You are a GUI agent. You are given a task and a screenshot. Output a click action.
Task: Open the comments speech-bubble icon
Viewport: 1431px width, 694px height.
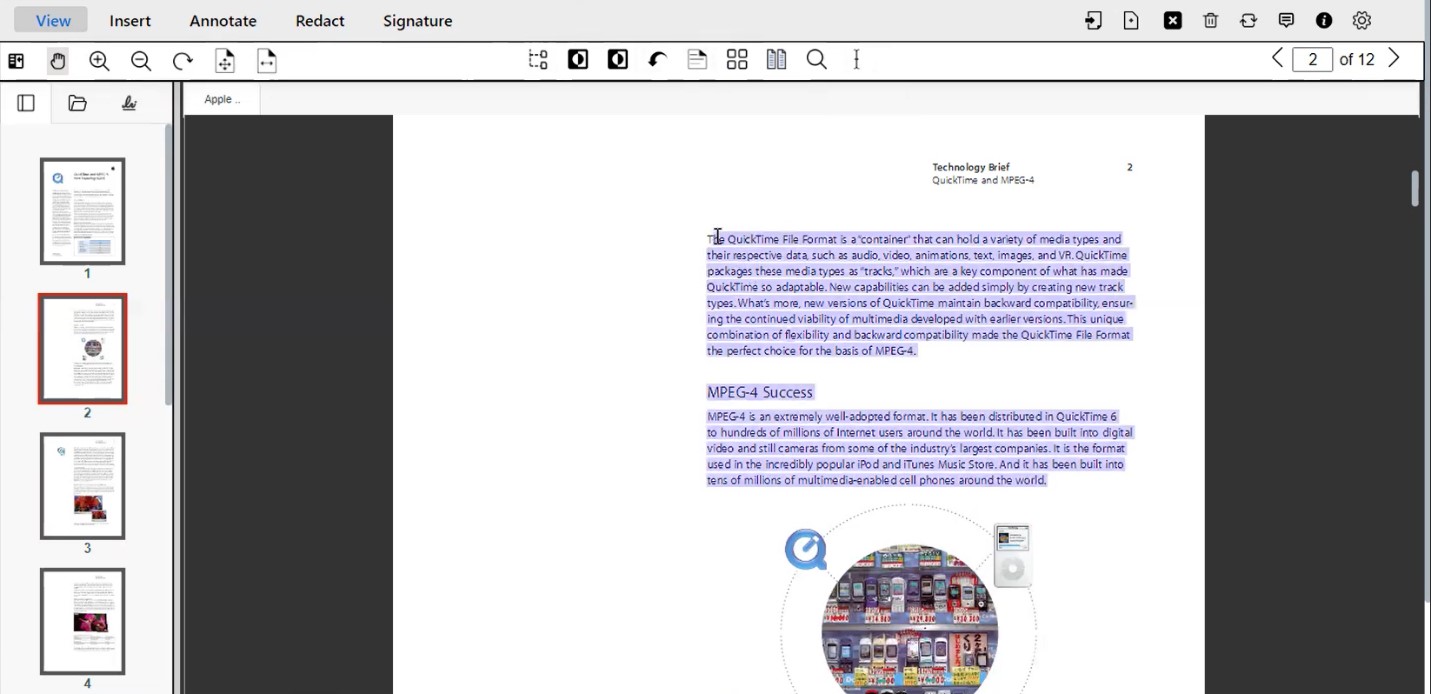tap(1286, 21)
